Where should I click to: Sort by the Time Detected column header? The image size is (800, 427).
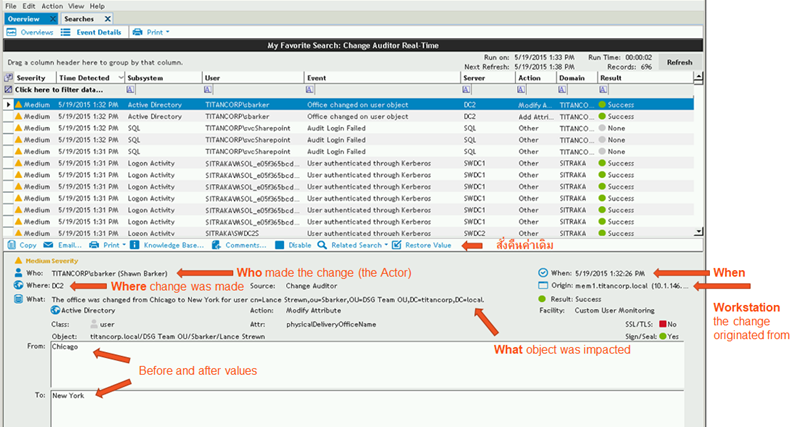tap(84, 78)
